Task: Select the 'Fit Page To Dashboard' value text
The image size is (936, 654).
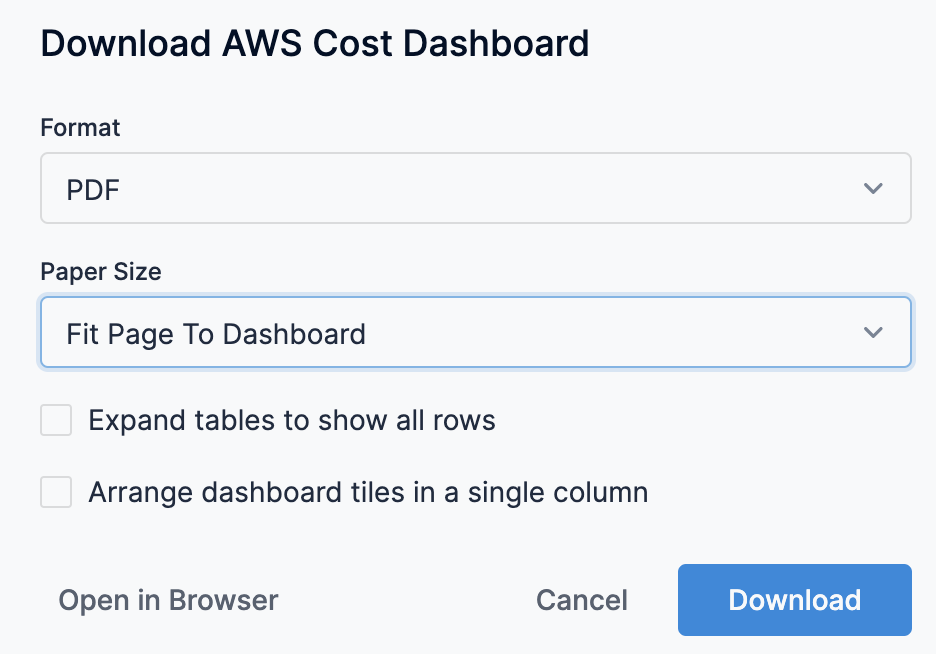Action: [x=216, y=333]
